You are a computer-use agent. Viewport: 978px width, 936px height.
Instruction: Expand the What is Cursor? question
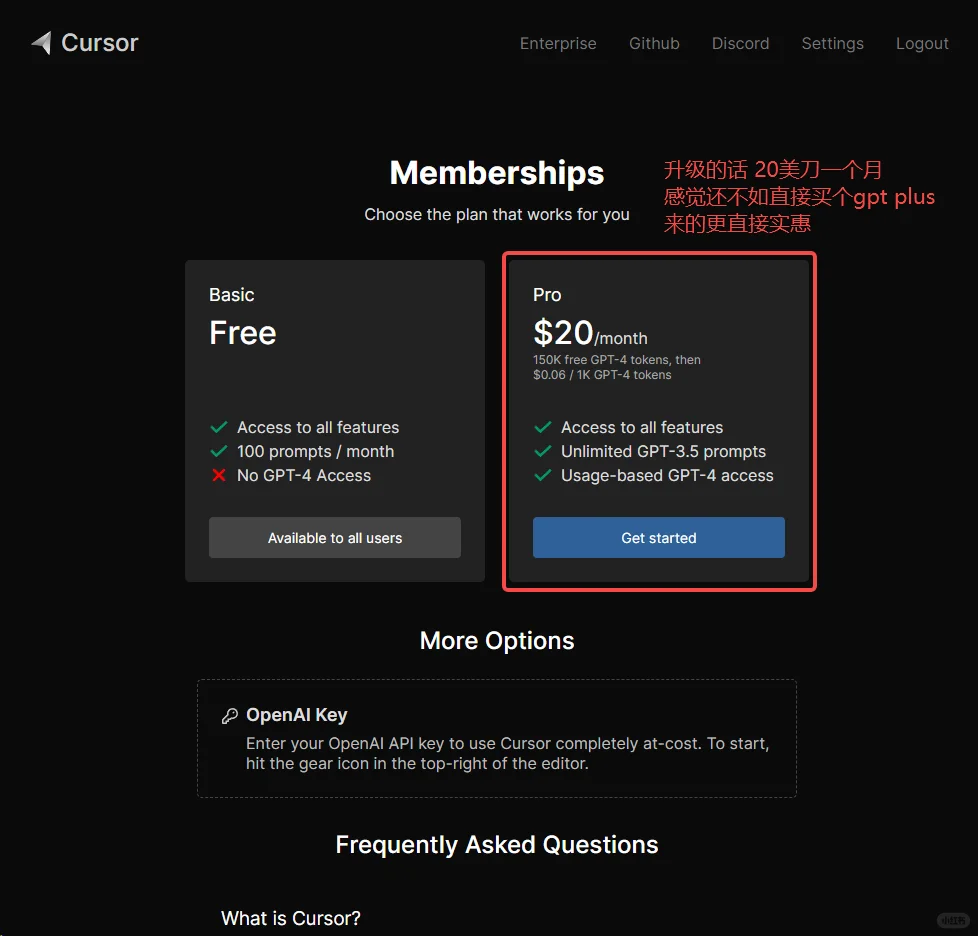291,918
